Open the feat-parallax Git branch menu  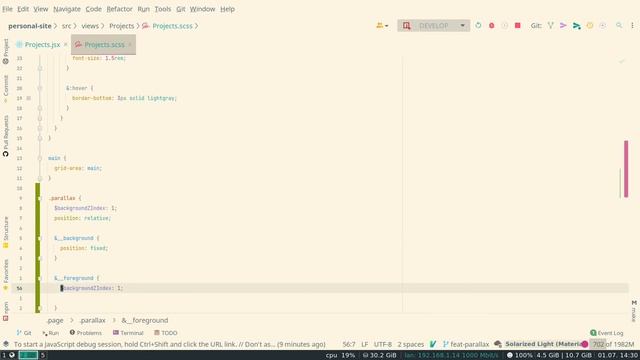(466, 344)
